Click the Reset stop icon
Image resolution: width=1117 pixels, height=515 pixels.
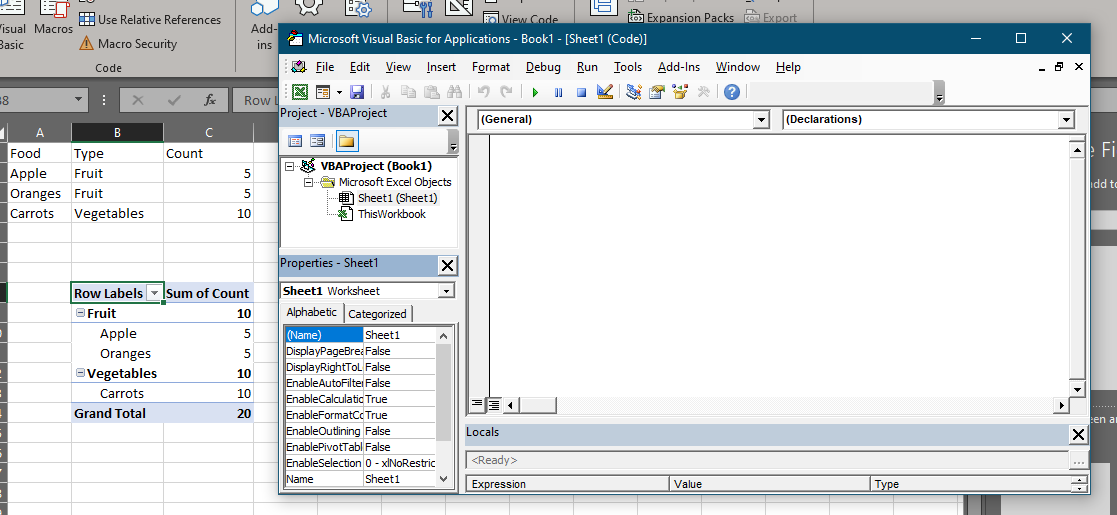click(581, 93)
